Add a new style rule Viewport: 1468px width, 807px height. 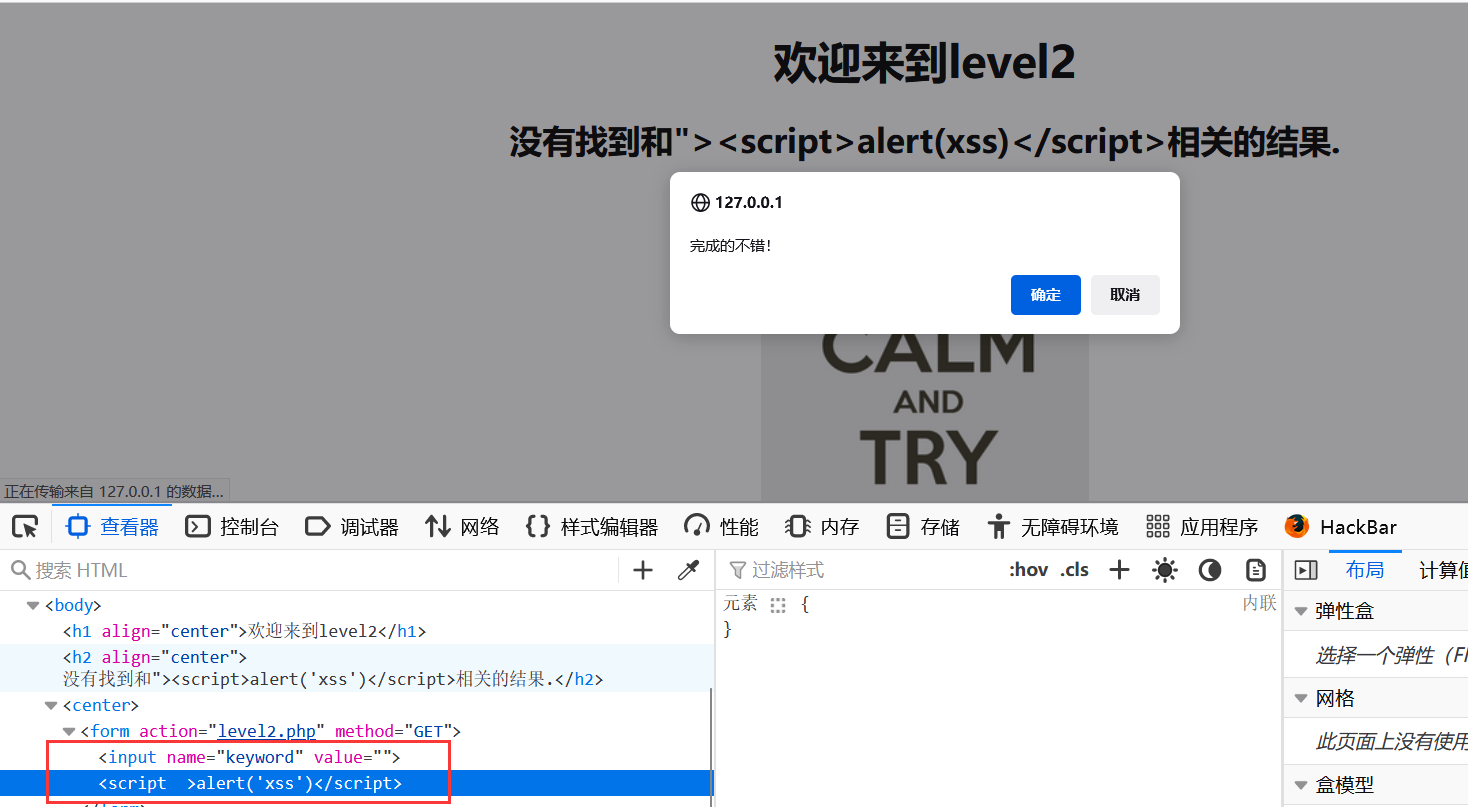pyautogui.click(x=1119, y=570)
